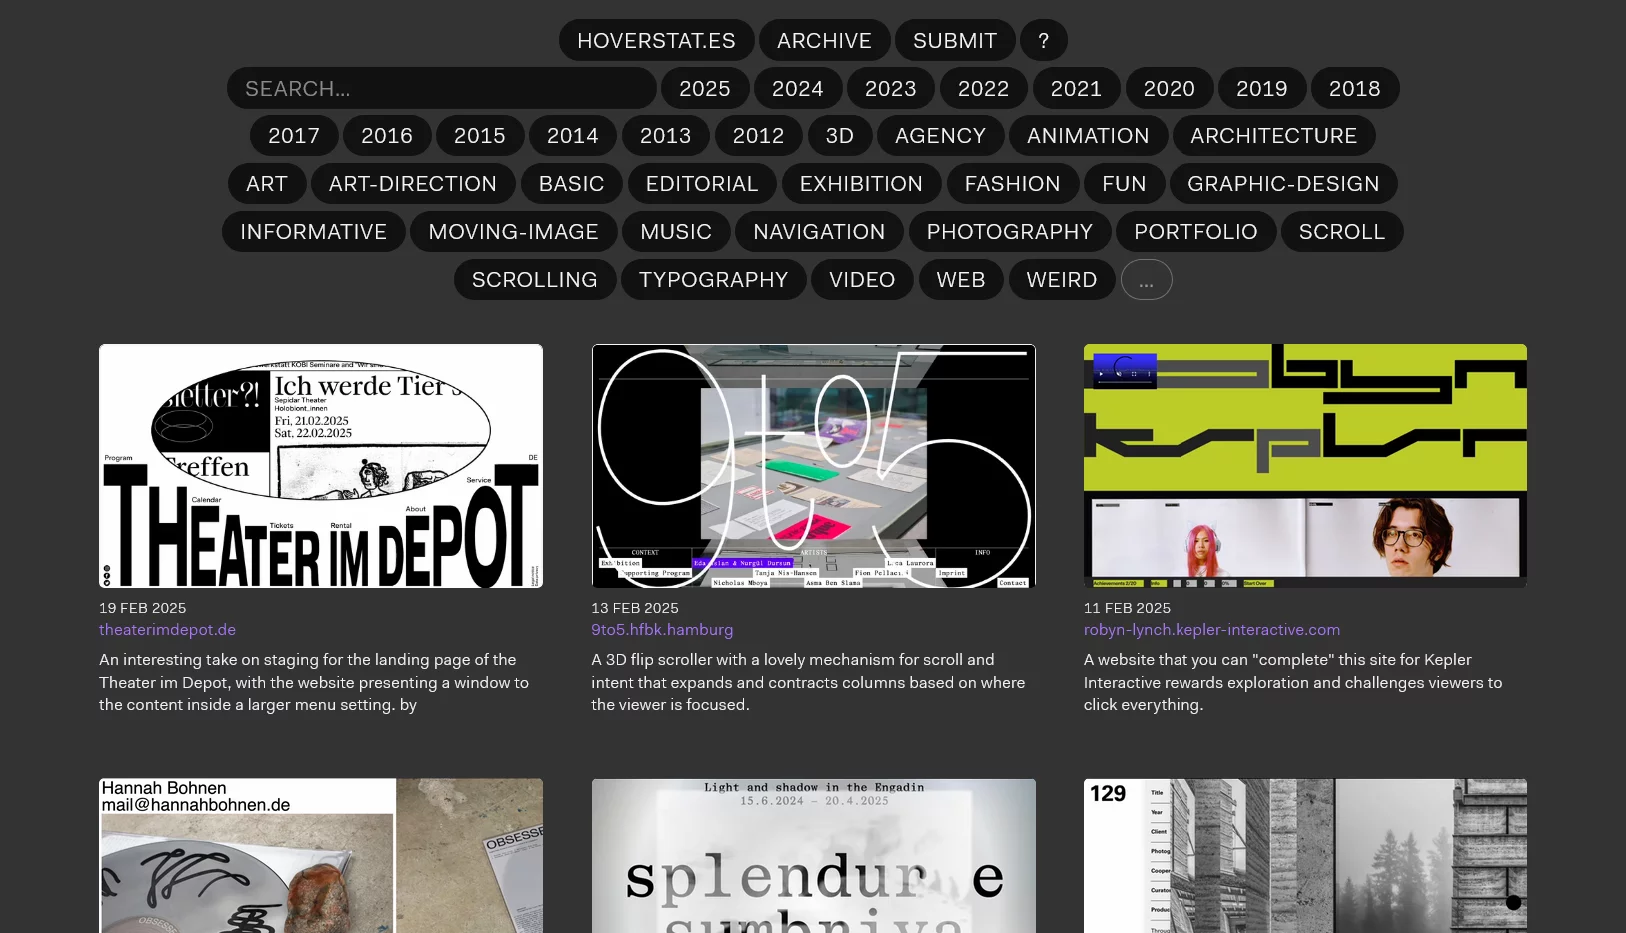Select the BASIC tag
Image resolution: width=1626 pixels, height=933 pixels.
[572, 183]
